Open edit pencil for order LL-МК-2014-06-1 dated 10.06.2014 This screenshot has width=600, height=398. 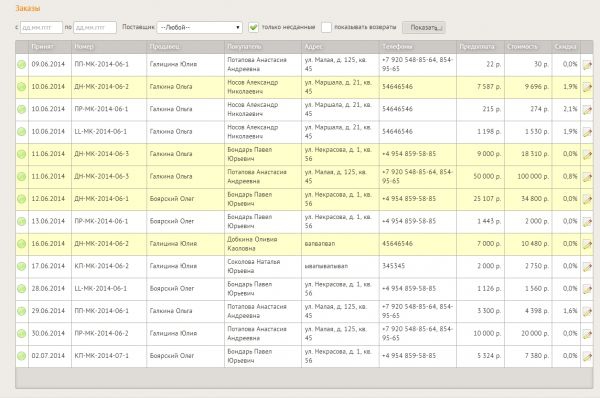(587, 132)
